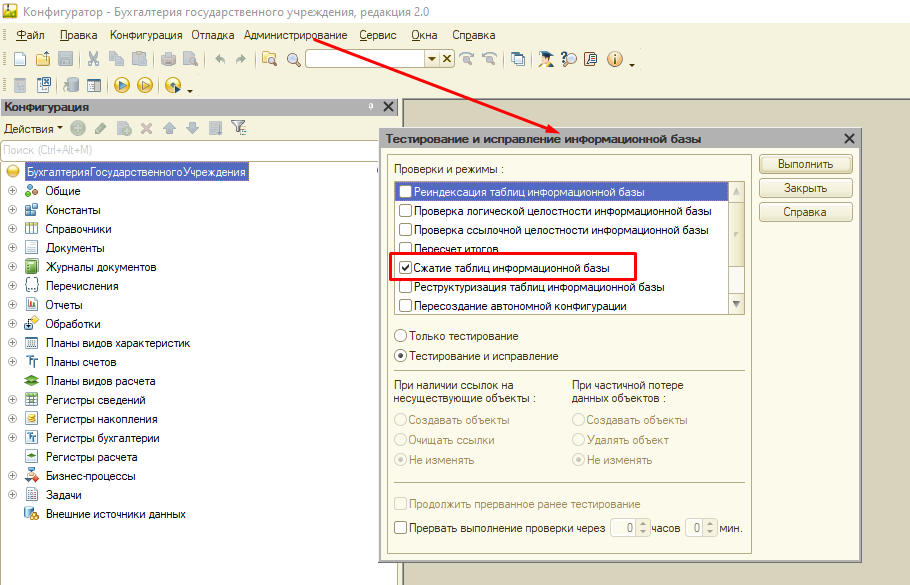This screenshot has width=910, height=585.
Task: Select Планы видов расчета tree item
Action: [x=100, y=381]
